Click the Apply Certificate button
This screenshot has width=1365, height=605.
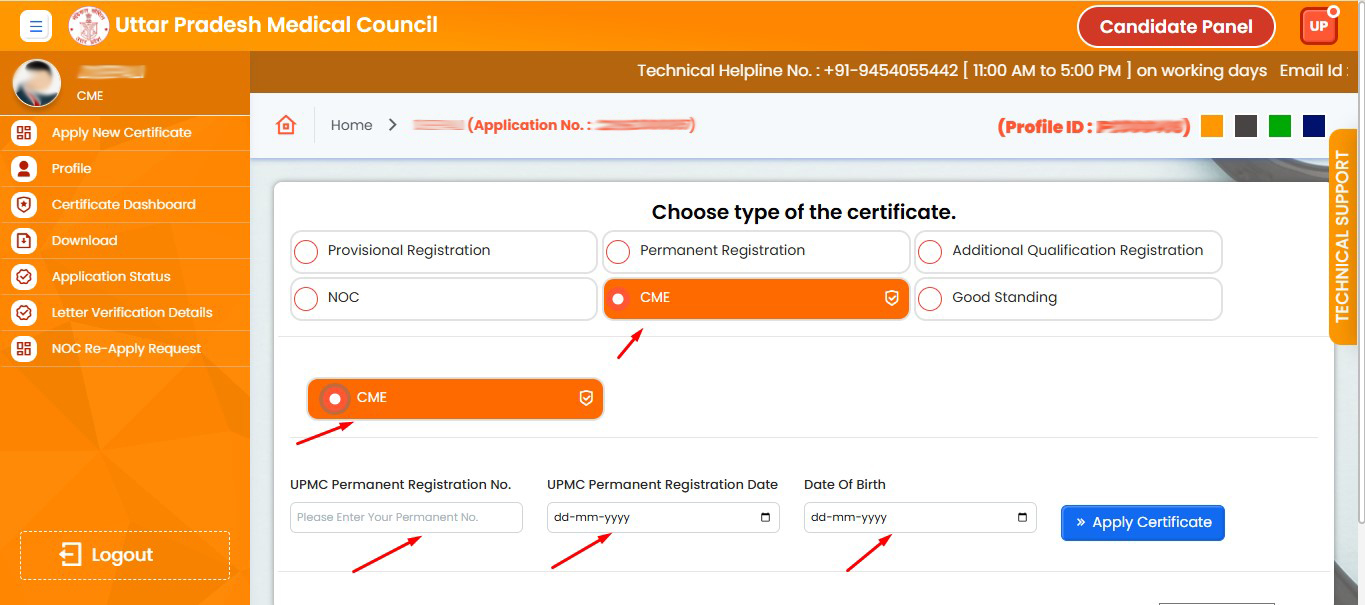point(1142,522)
